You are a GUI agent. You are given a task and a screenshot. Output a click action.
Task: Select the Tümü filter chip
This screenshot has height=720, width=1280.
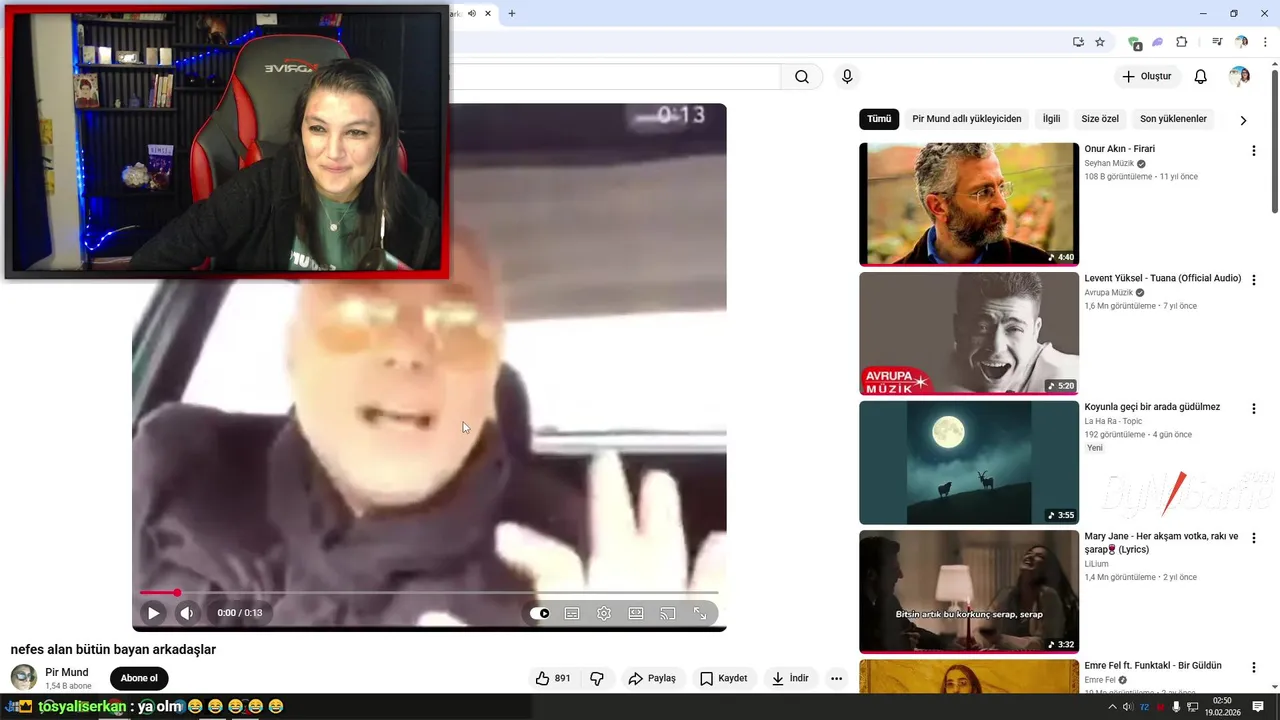pos(879,119)
